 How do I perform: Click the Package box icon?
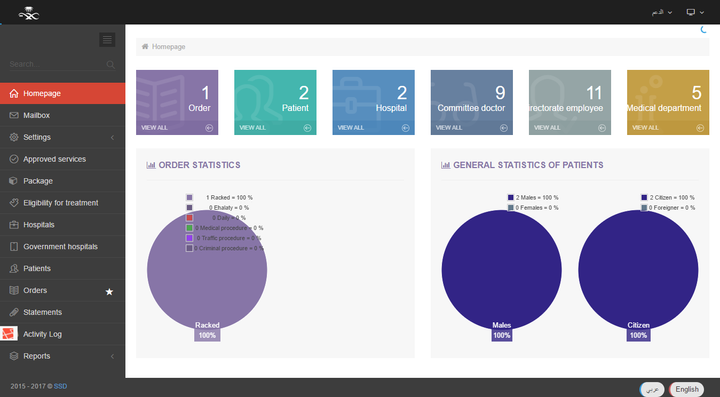(x=14, y=181)
